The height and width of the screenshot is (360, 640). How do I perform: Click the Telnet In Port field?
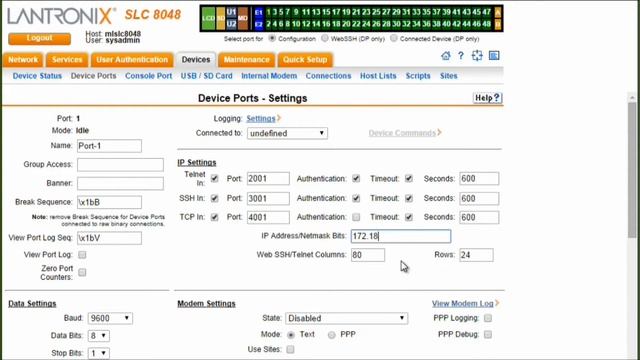tap(268, 179)
